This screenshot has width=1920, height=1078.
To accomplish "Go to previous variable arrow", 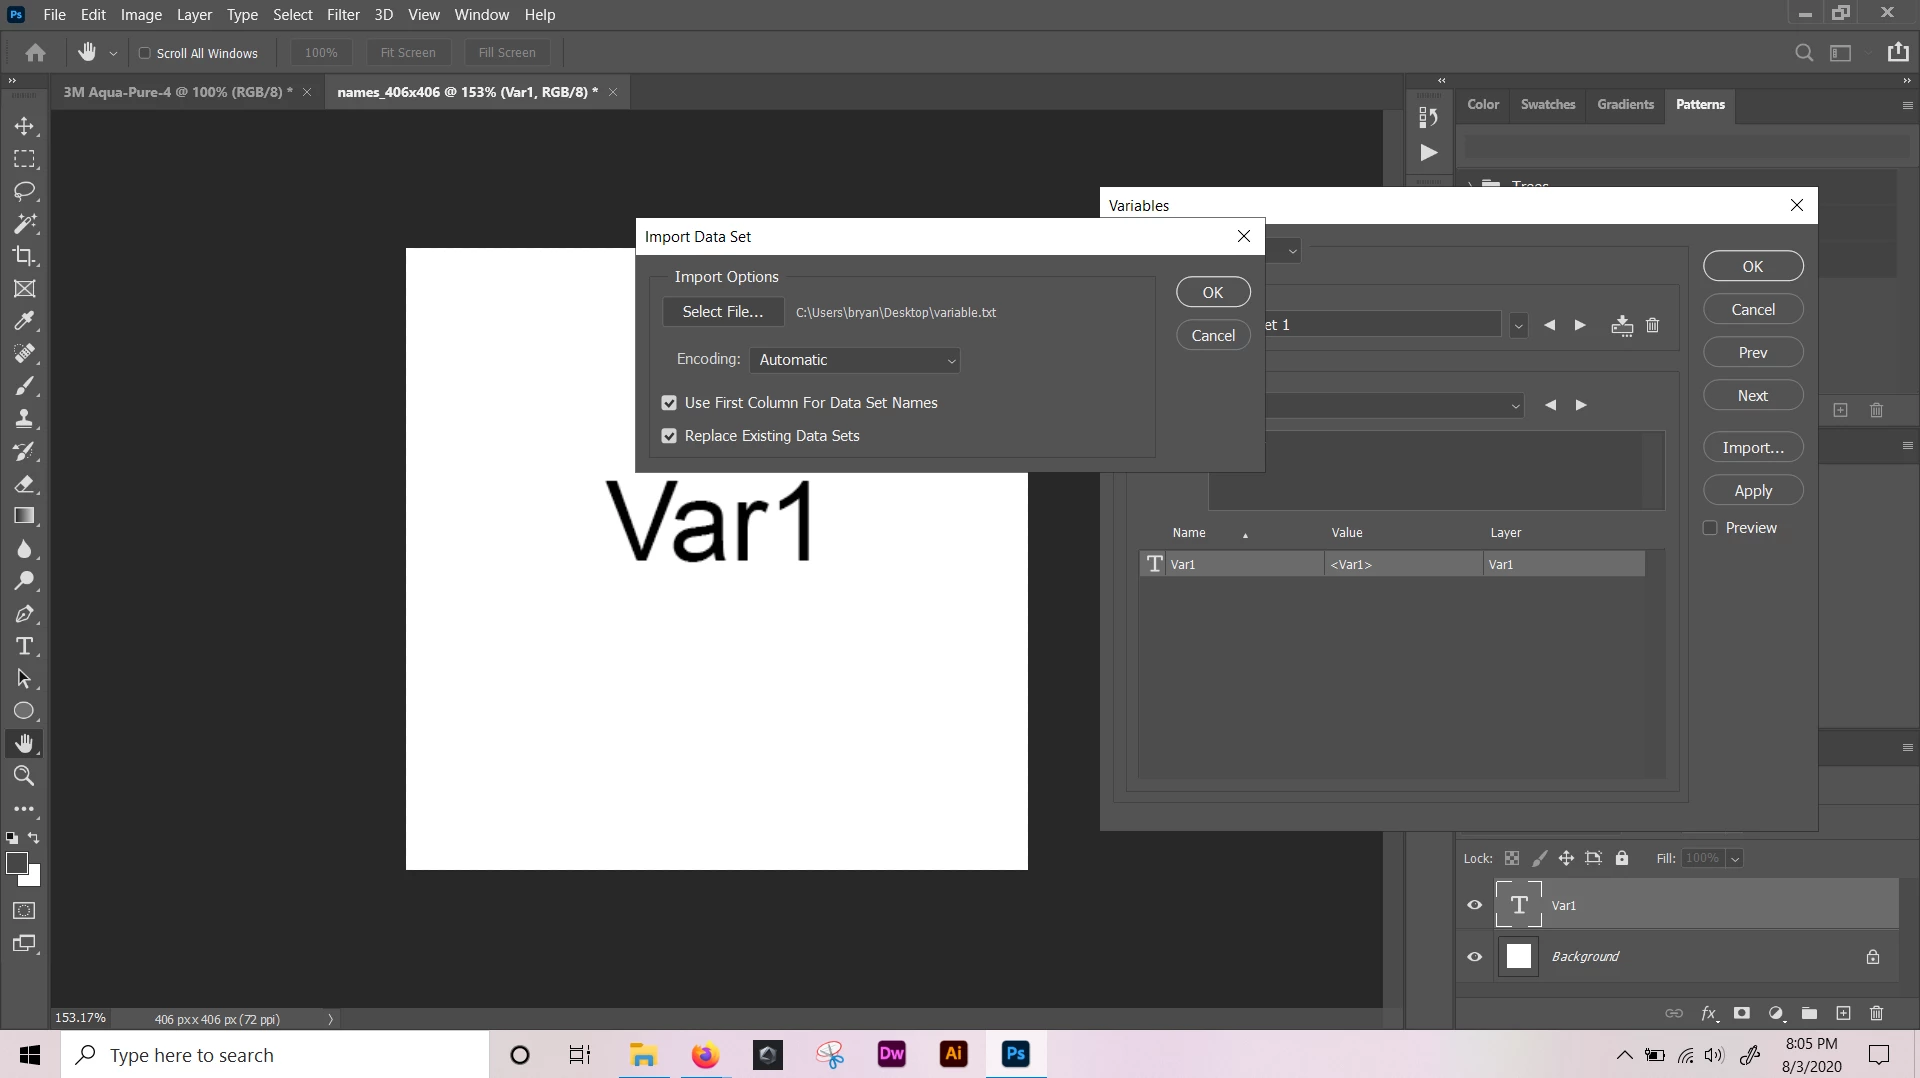I will coord(1550,405).
